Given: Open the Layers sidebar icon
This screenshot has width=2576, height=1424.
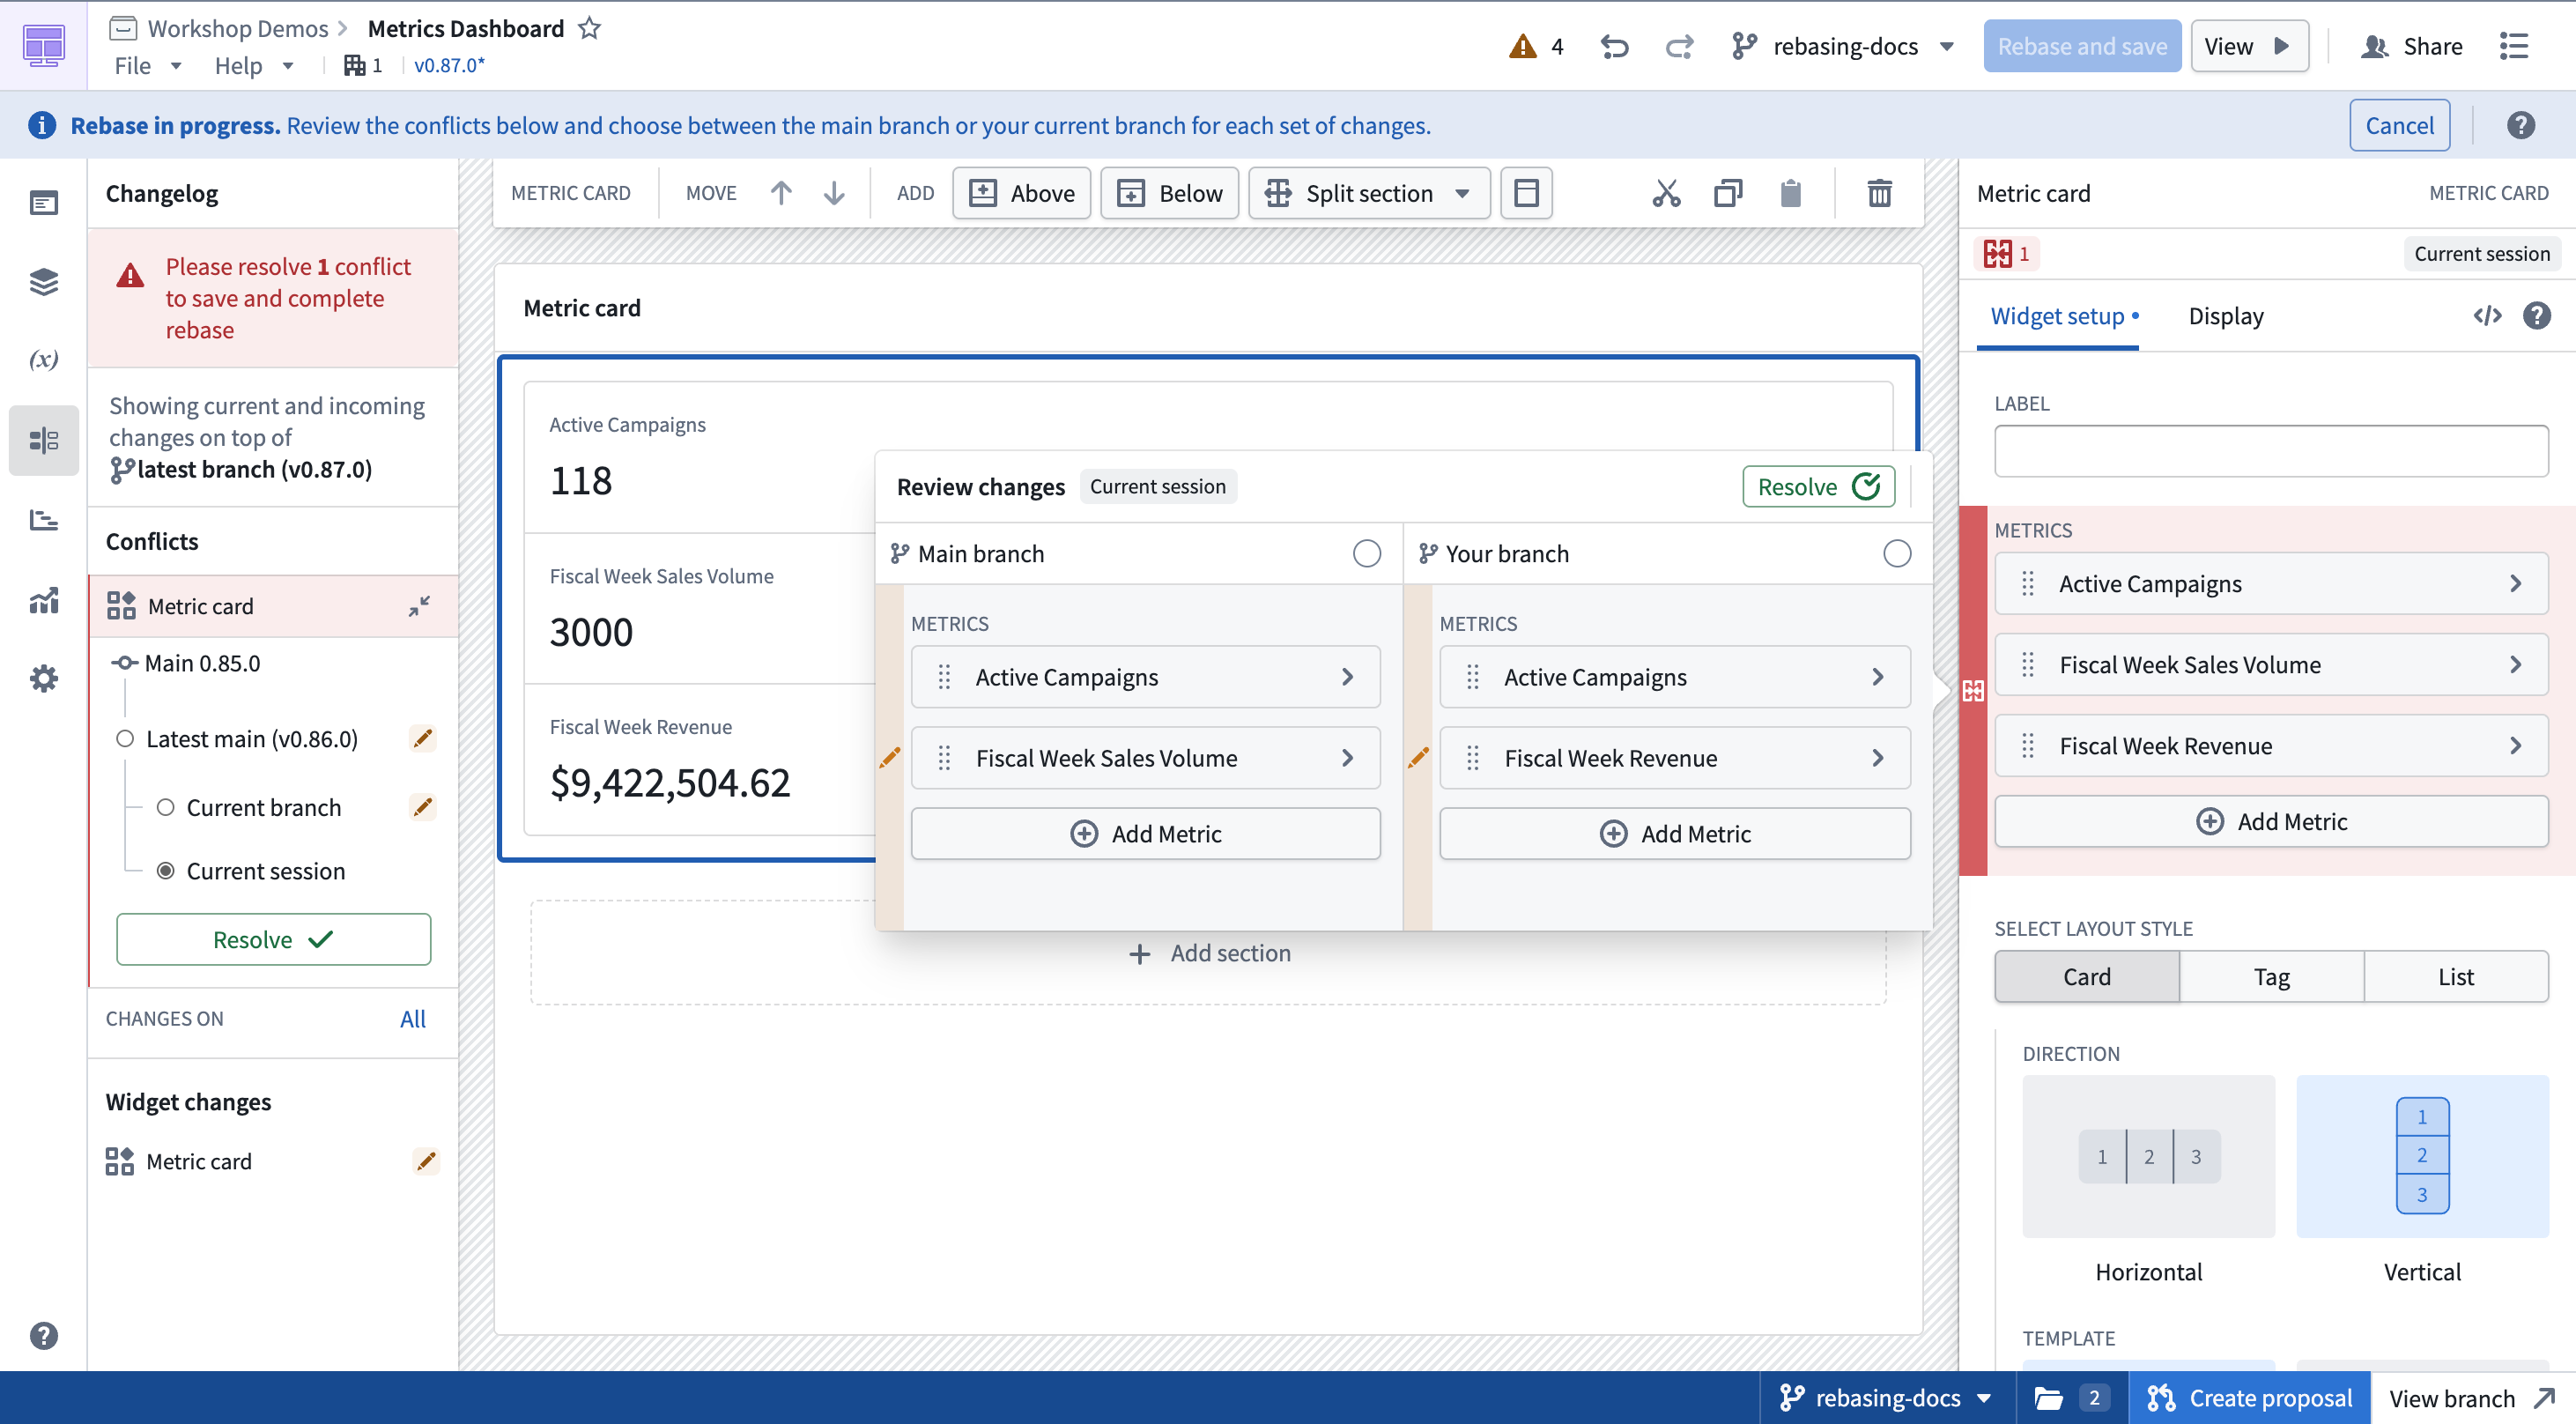Looking at the screenshot, I should (44, 282).
